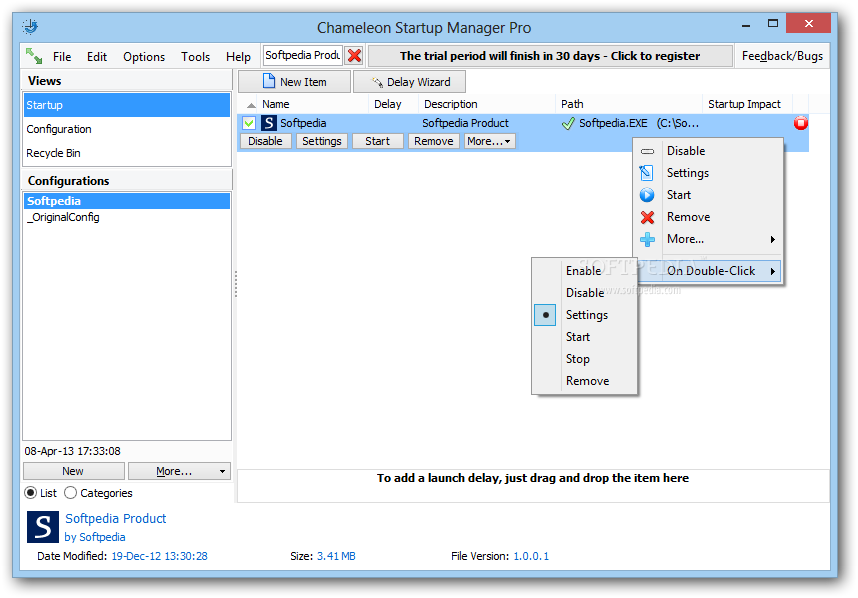Open the More... dropdown under Configurations

[x=179, y=471]
